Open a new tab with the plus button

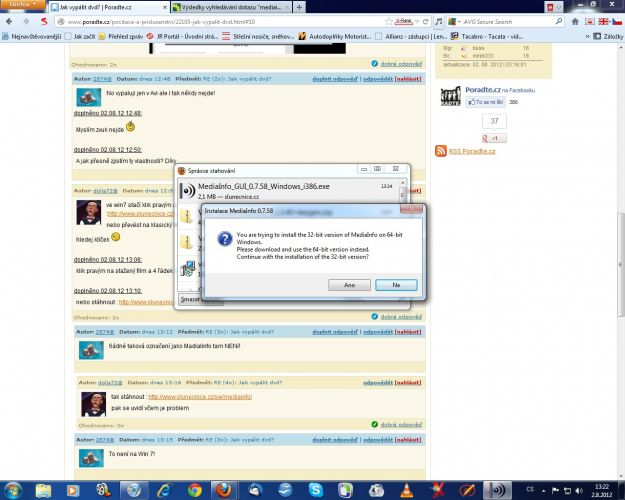point(299,7)
